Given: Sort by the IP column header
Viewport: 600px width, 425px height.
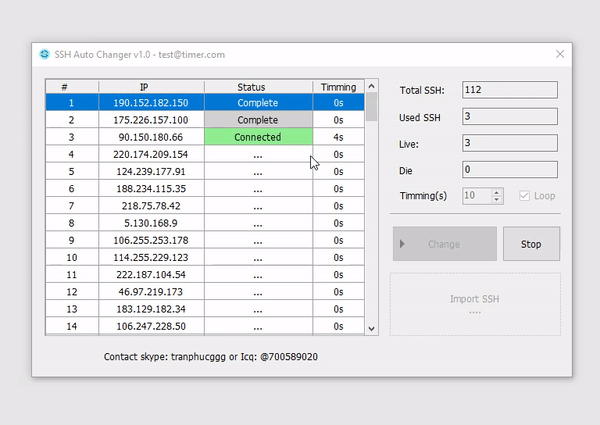Looking at the screenshot, I should pos(151,87).
